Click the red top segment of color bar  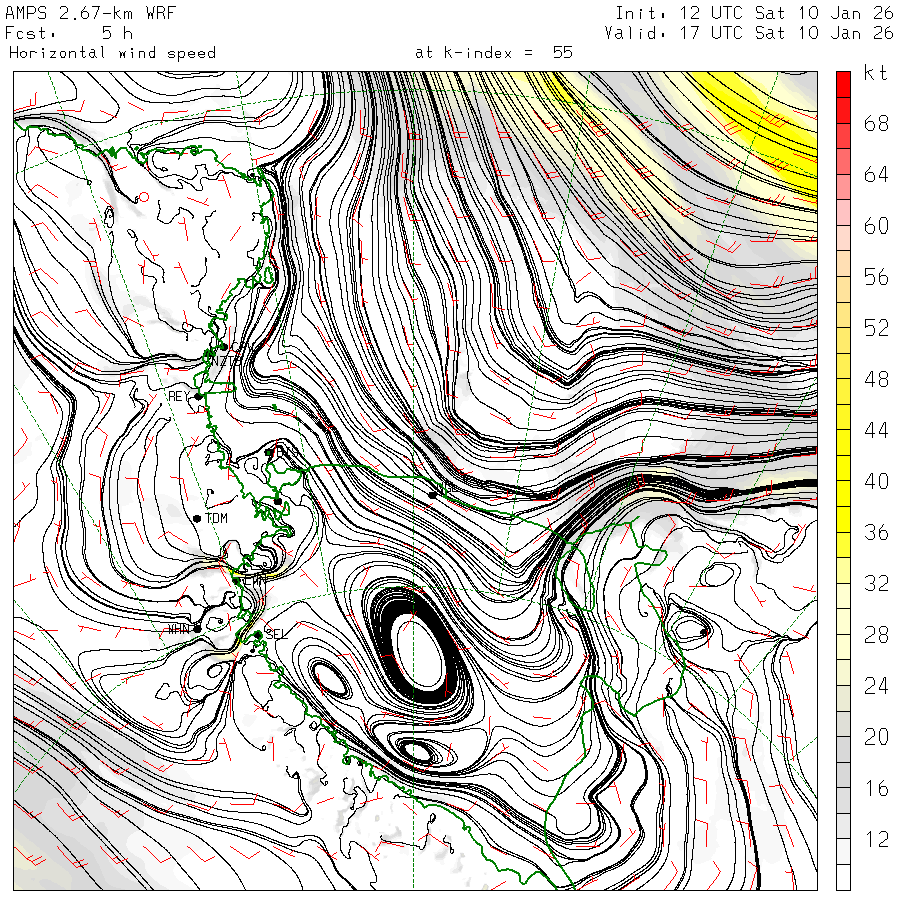[x=843, y=84]
